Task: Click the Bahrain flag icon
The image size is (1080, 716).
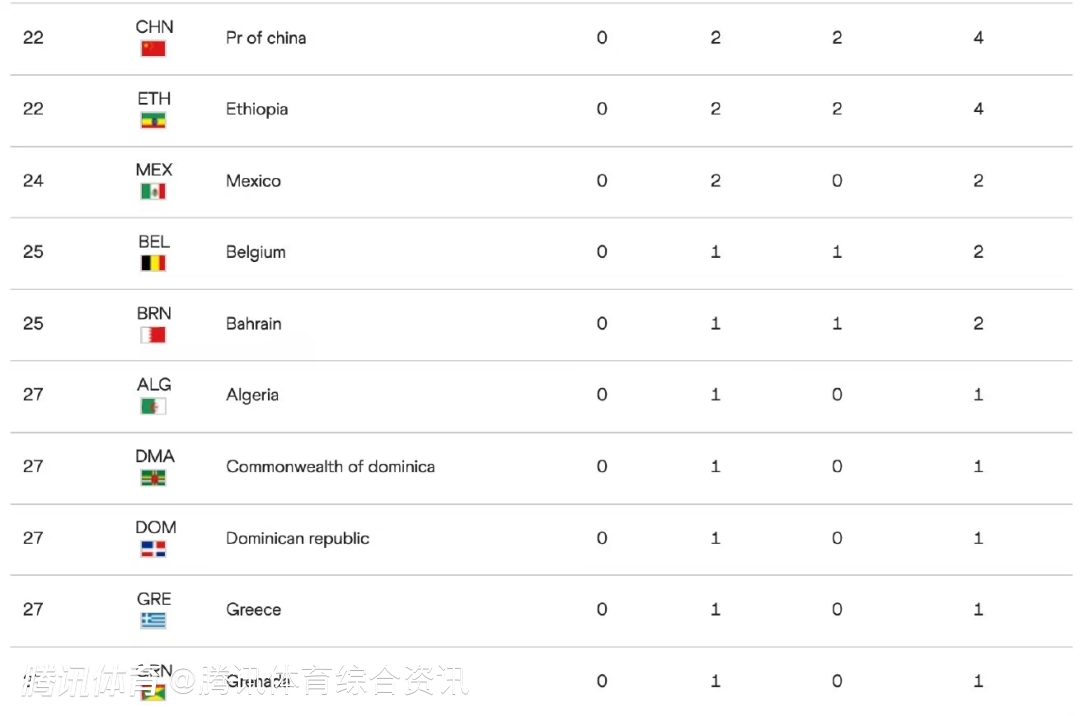Action: point(153,335)
